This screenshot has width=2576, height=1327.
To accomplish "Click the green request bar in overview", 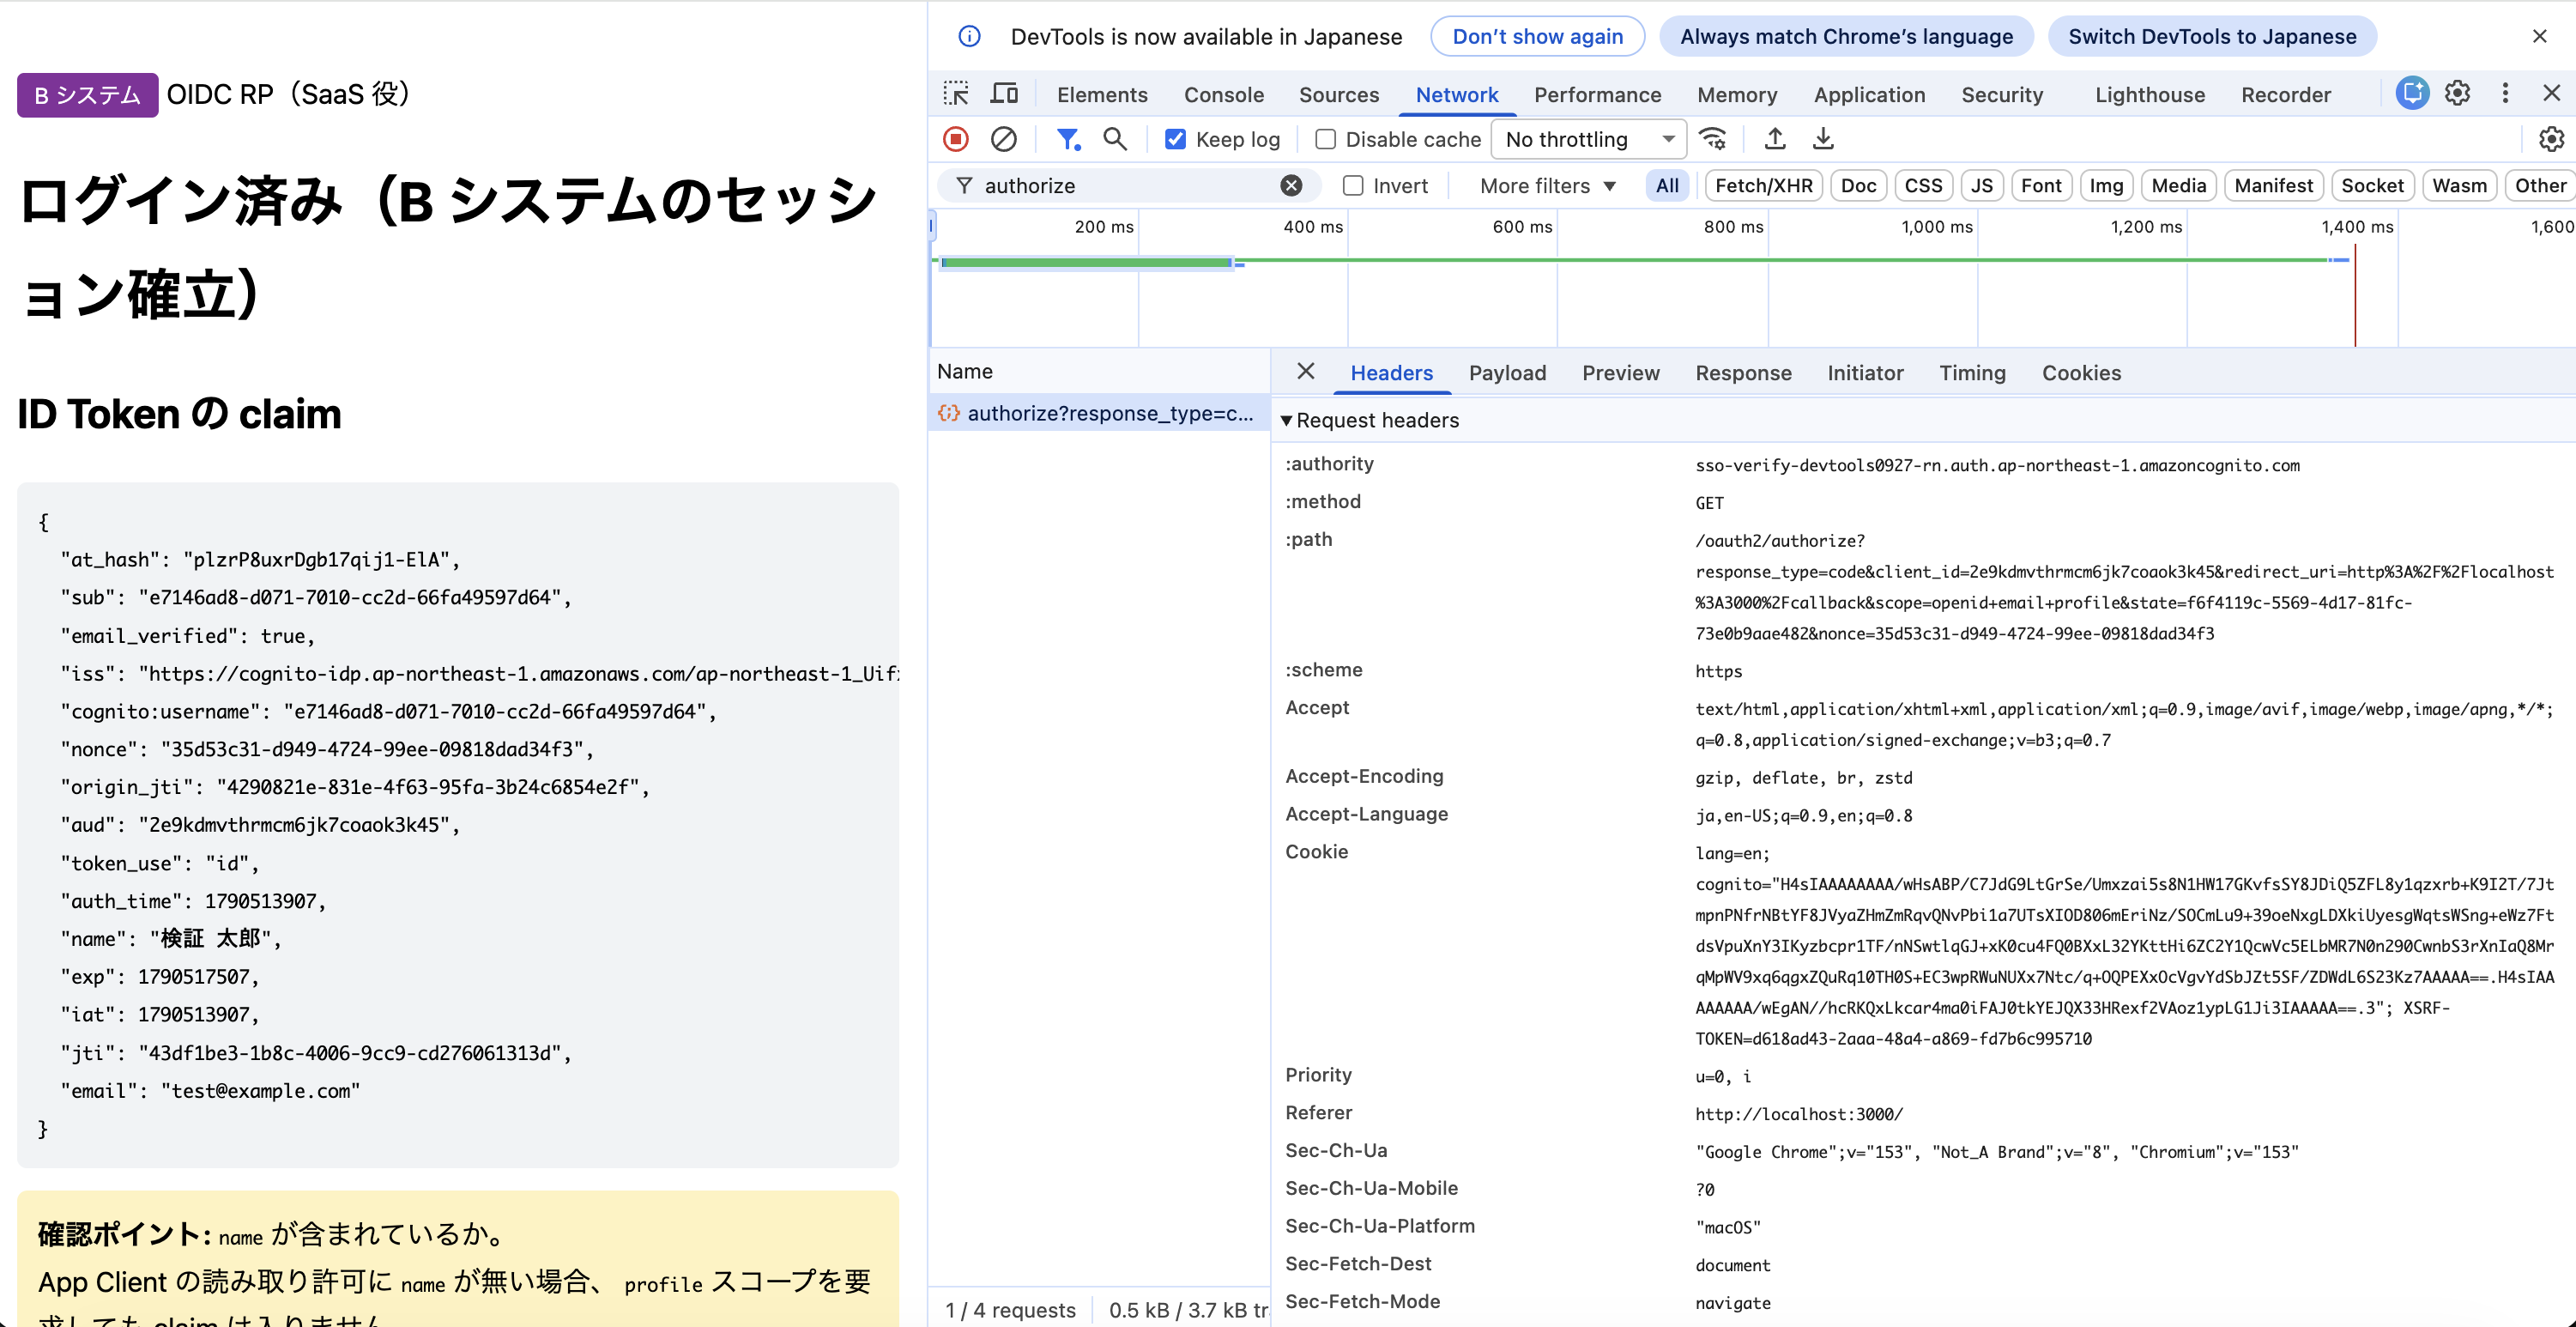I will [1086, 262].
